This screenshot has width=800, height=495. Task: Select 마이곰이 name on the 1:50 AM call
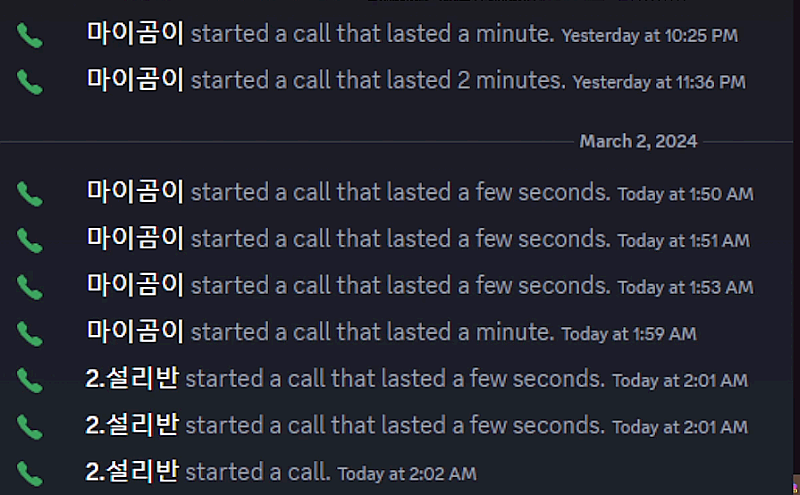135,191
